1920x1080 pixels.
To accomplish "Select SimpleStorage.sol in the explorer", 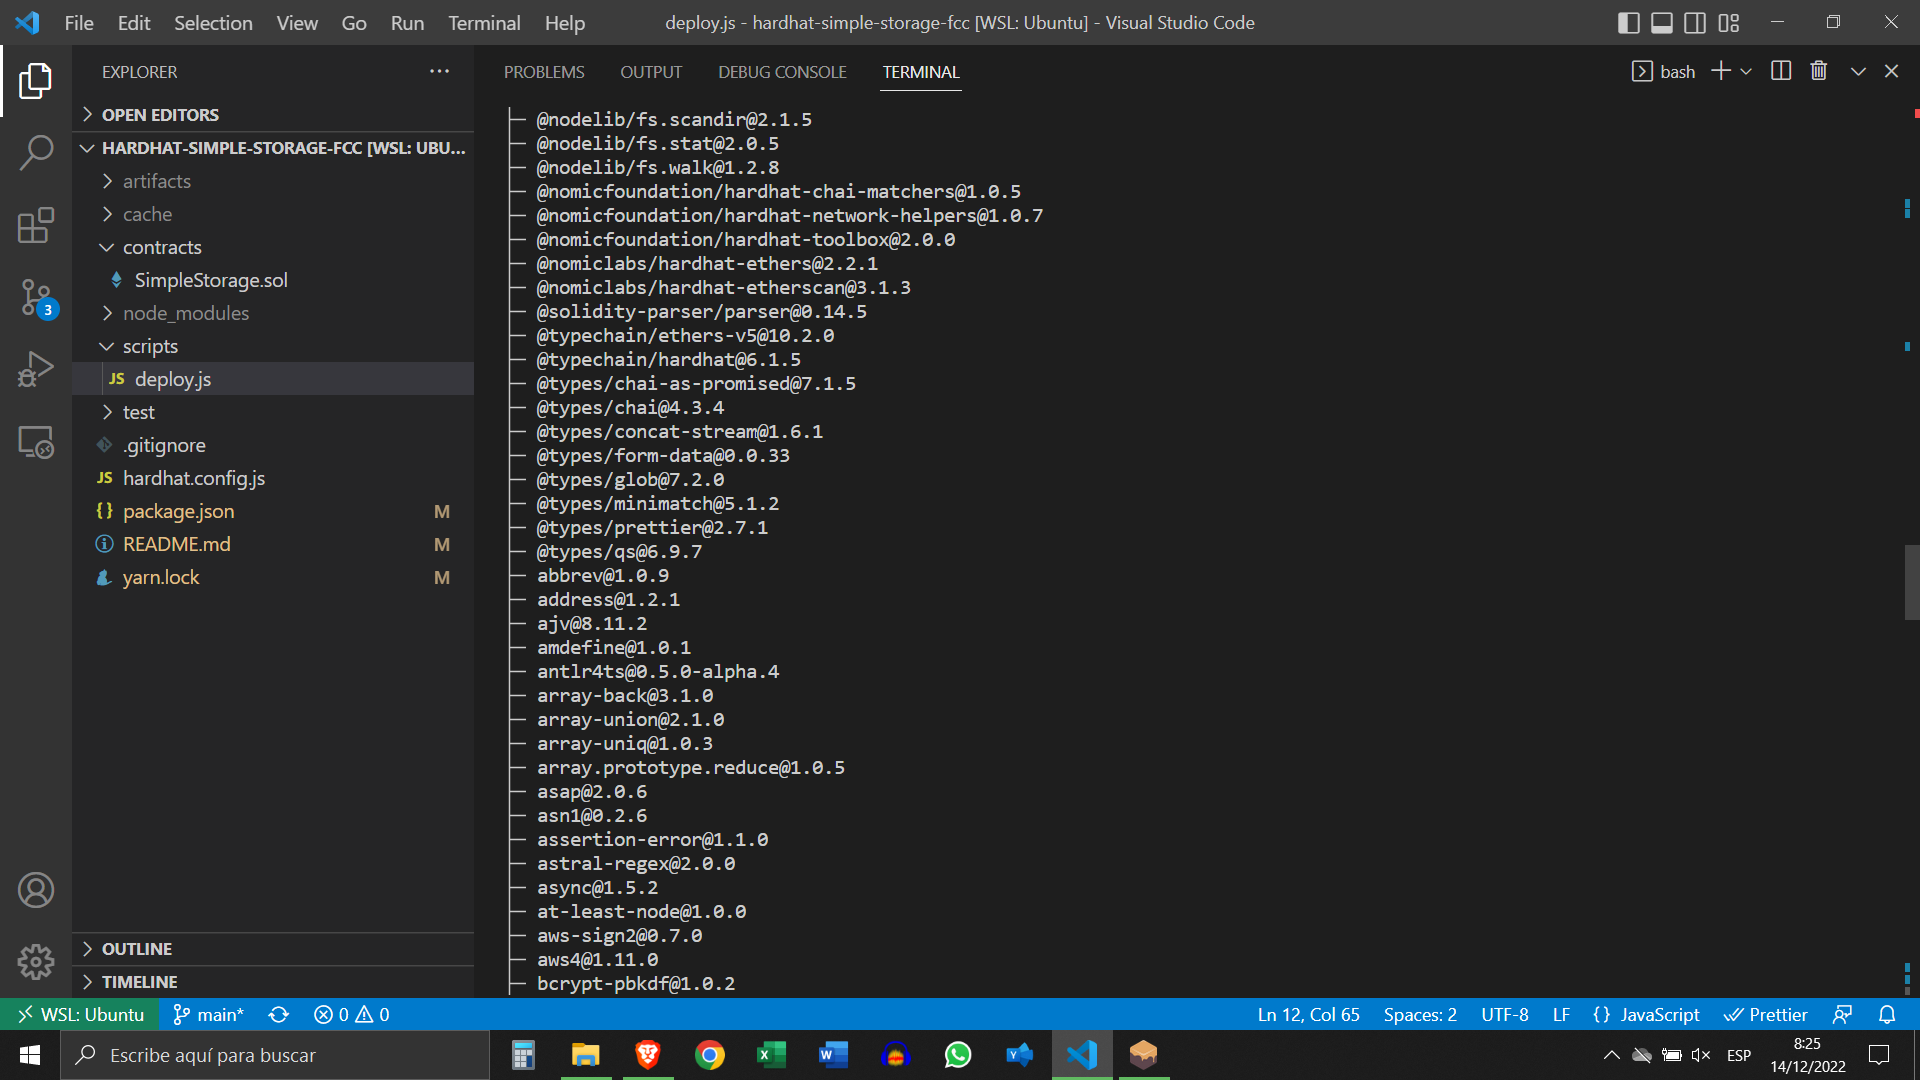I will 211,280.
